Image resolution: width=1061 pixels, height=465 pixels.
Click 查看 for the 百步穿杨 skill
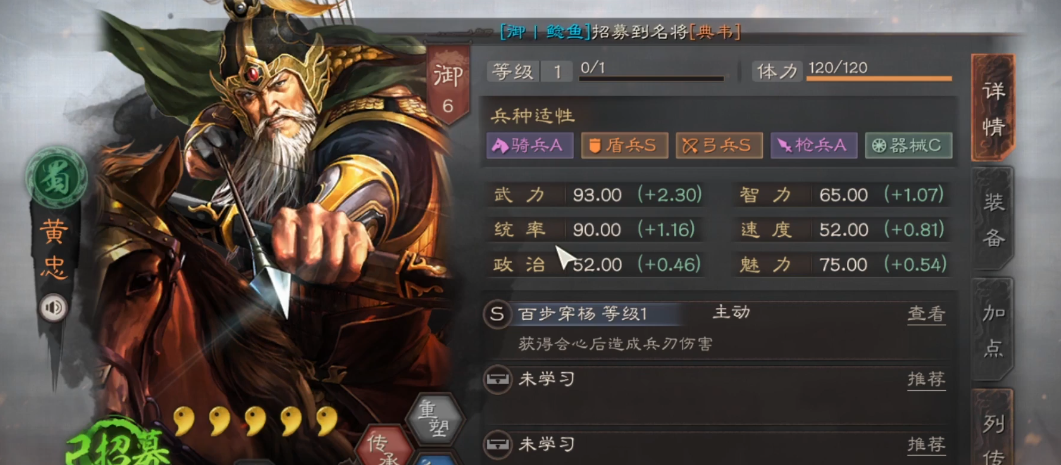pyautogui.click(x=926, y=314)
